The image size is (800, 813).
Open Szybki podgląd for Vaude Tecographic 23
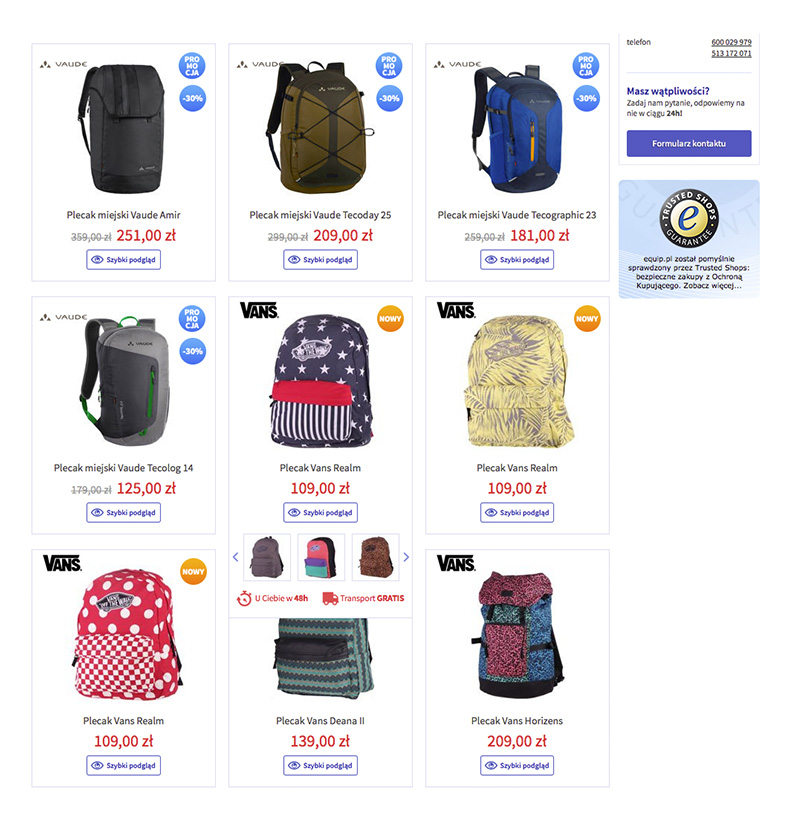[517, 260]
